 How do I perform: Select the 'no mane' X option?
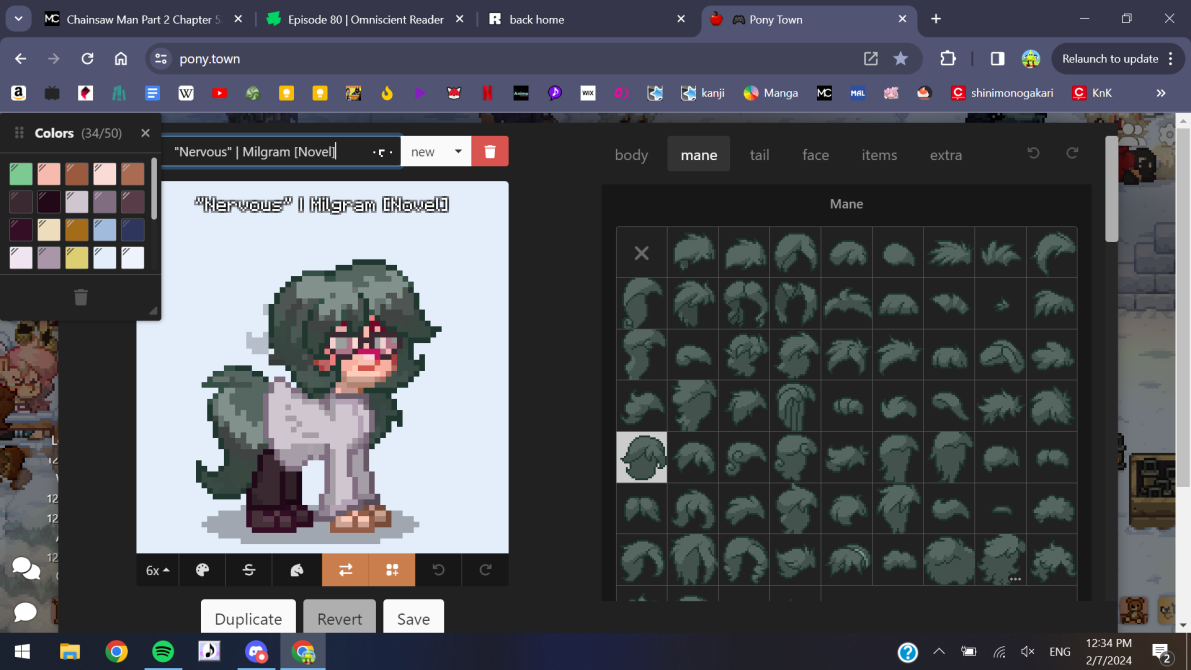pos(641,253)
